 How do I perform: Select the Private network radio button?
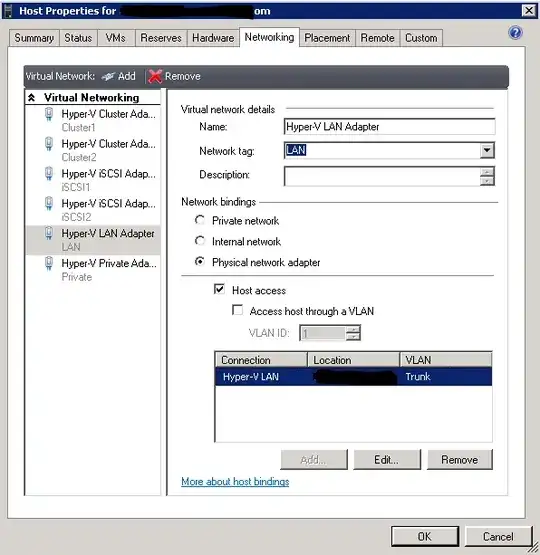tap(200, 221)
